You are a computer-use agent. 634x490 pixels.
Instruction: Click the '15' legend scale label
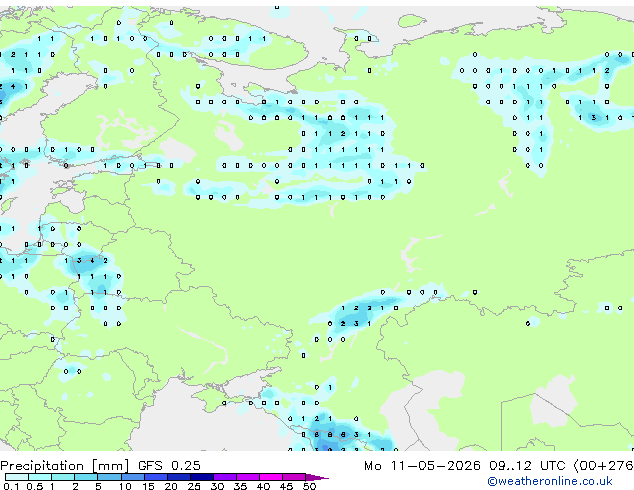pyautogui.click(x=148, y=486)
